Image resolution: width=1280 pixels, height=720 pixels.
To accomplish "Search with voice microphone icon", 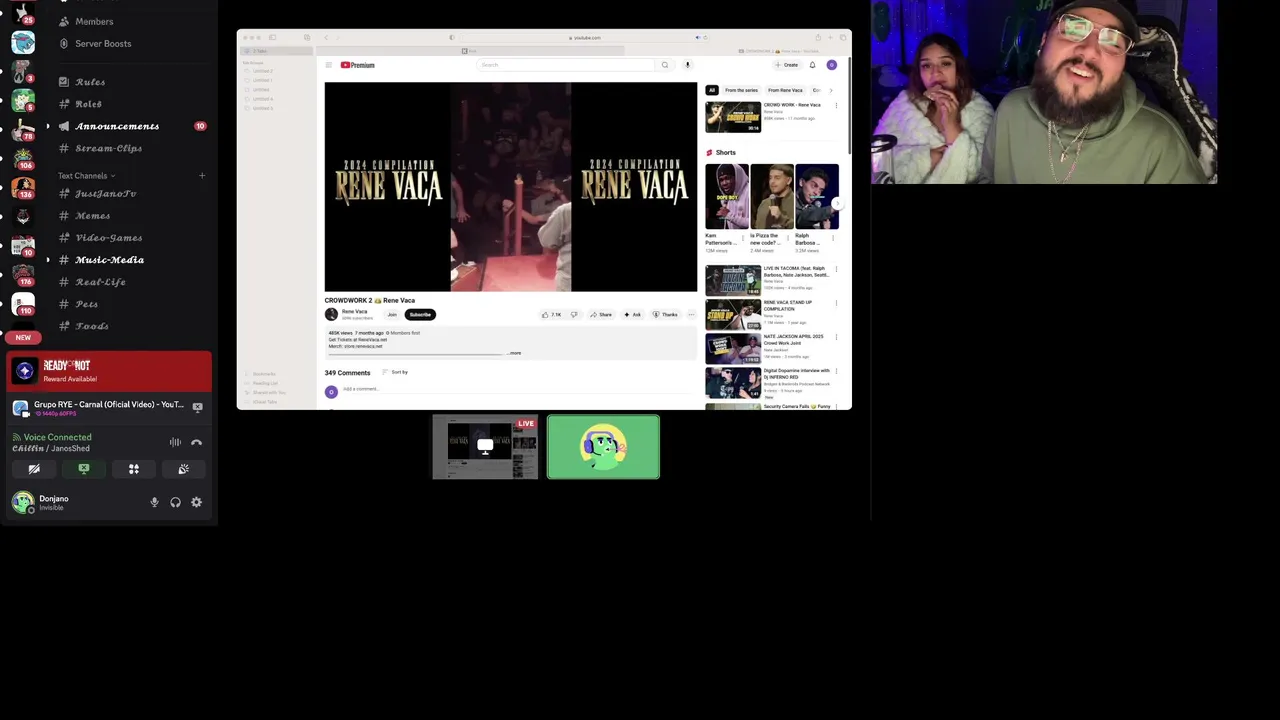I will [687, 65].
